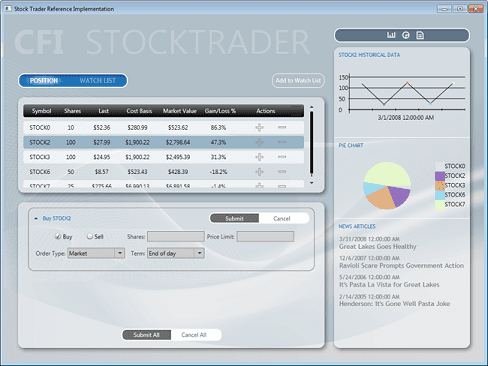The image size is (488, 366).
Task: Open the bar chart view icon
Action: [391, 35]
